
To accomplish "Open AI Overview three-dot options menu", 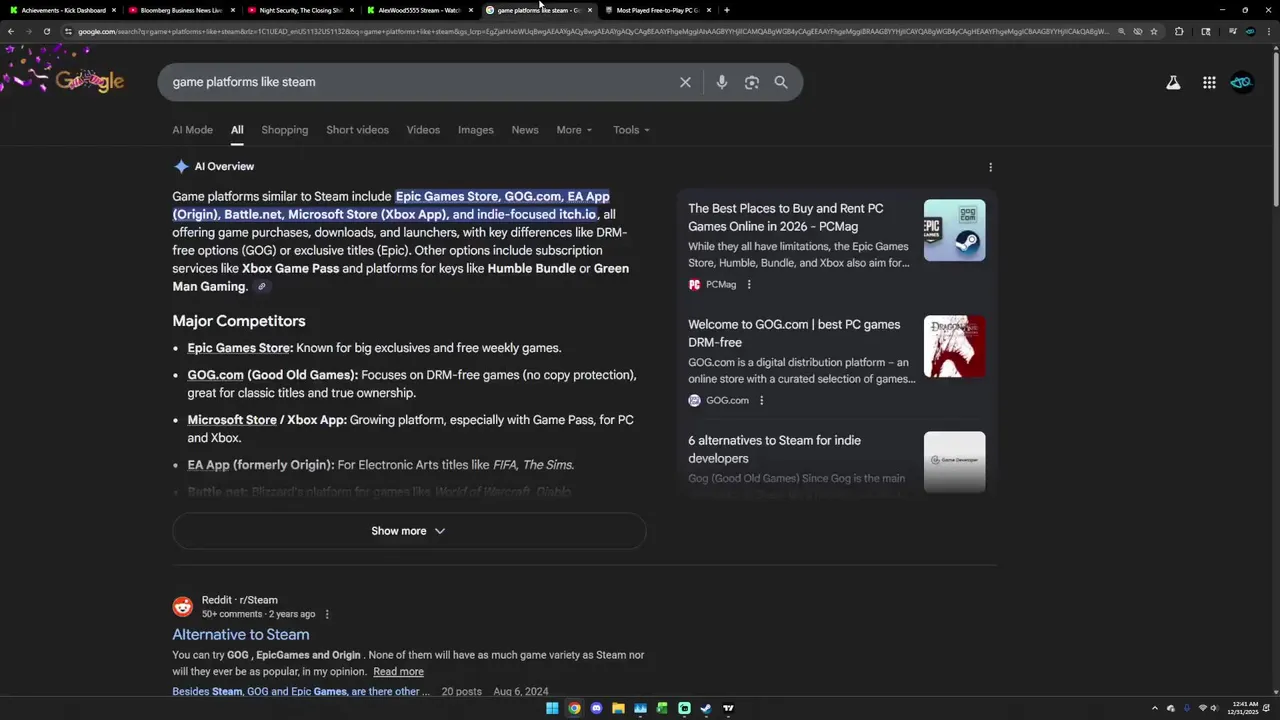I will pos(990,167).
